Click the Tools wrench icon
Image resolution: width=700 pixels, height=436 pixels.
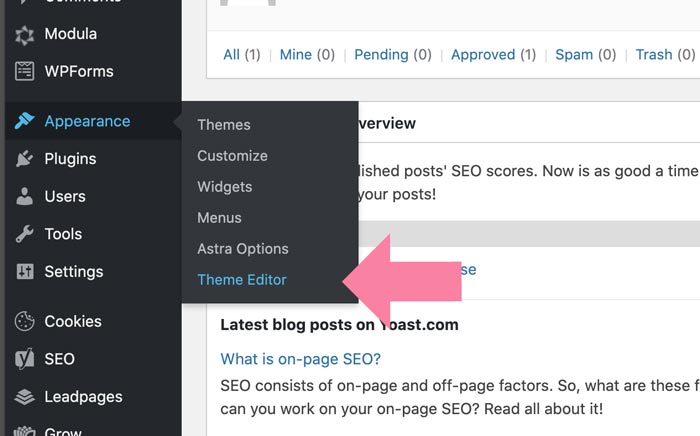click(24, 234)
